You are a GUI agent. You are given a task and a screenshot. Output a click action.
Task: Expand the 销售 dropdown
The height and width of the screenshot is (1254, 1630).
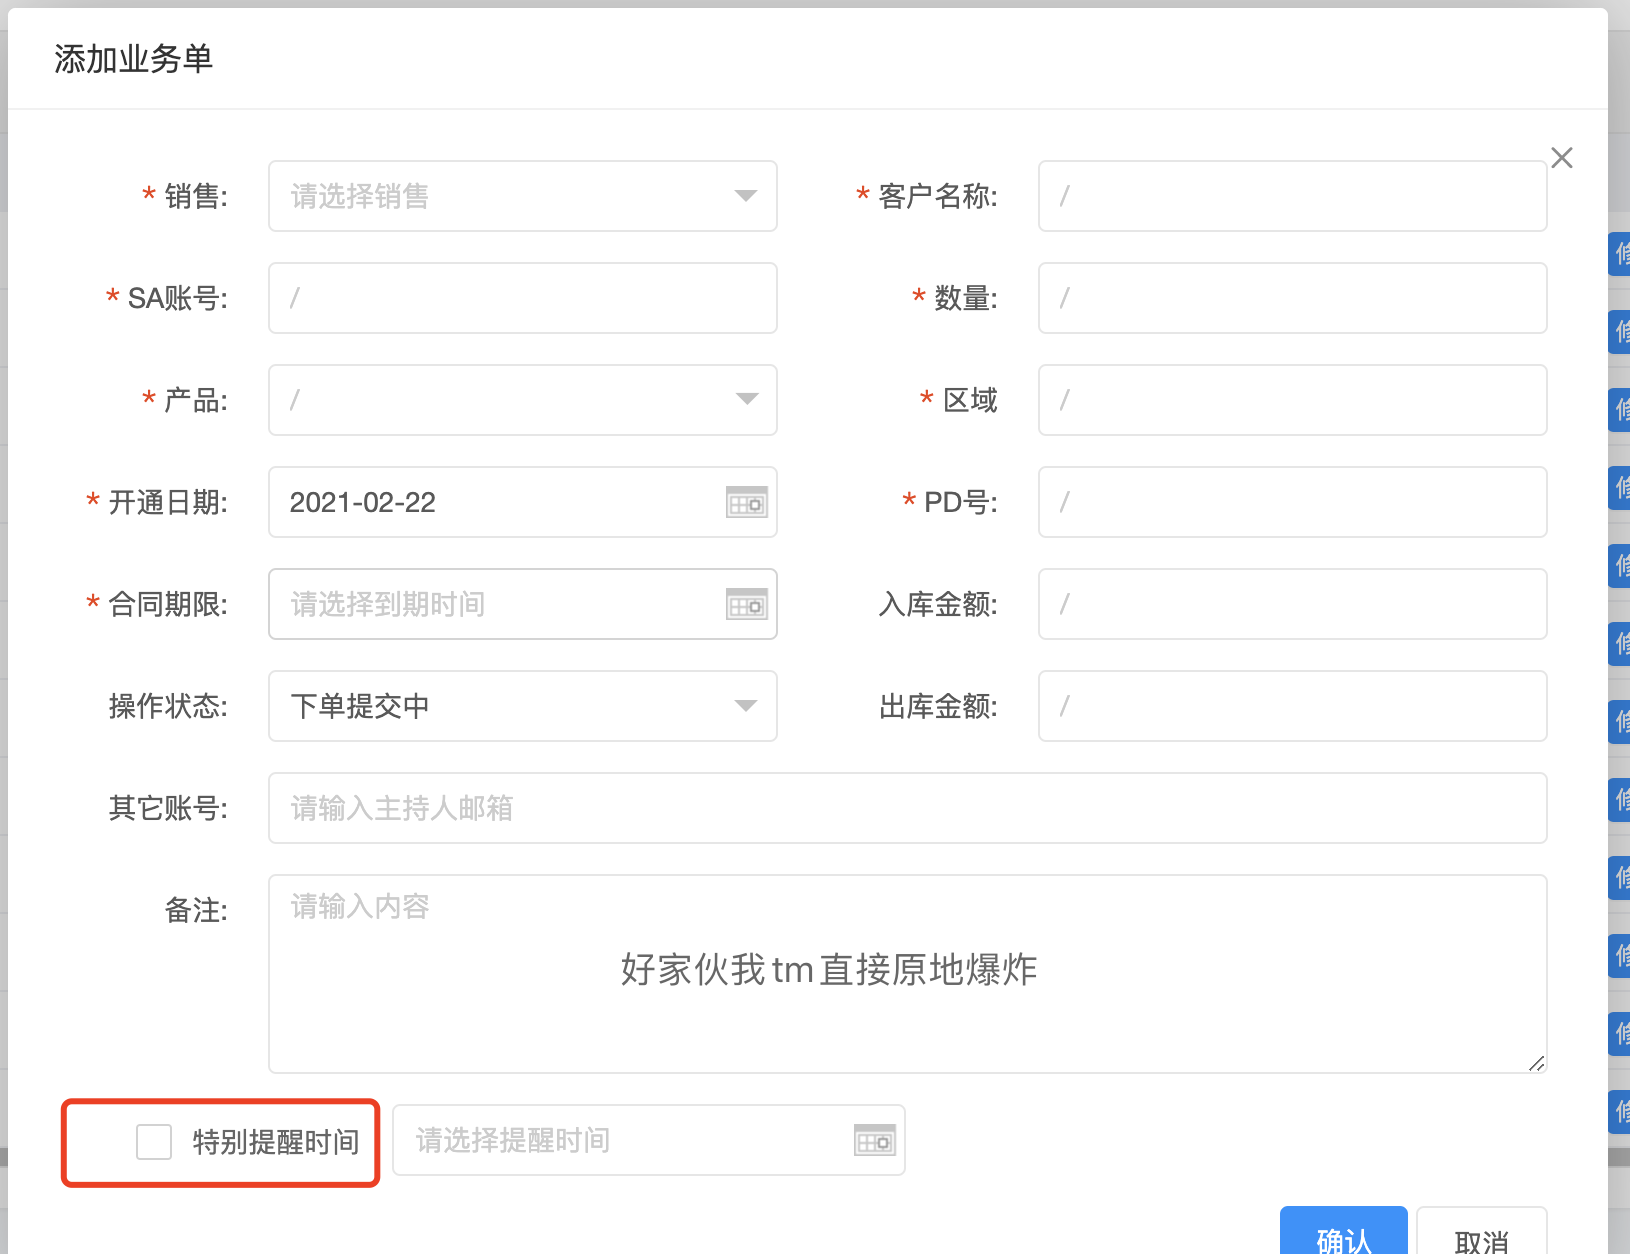tap(523, 196)
